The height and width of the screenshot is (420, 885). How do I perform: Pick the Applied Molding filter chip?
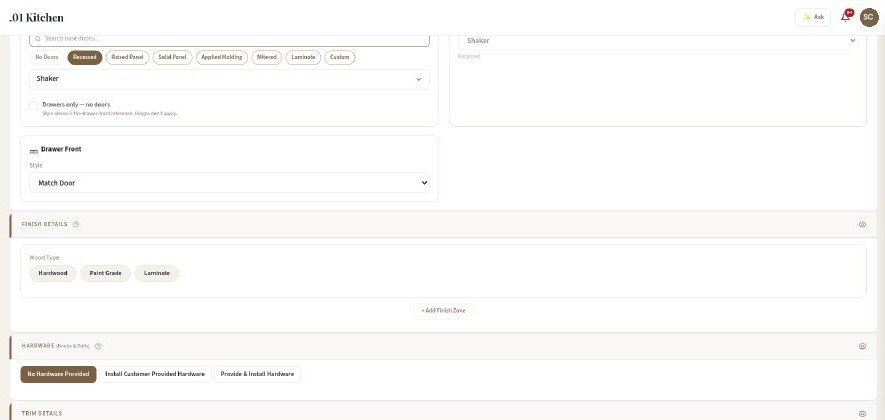[x=222, y=58]
